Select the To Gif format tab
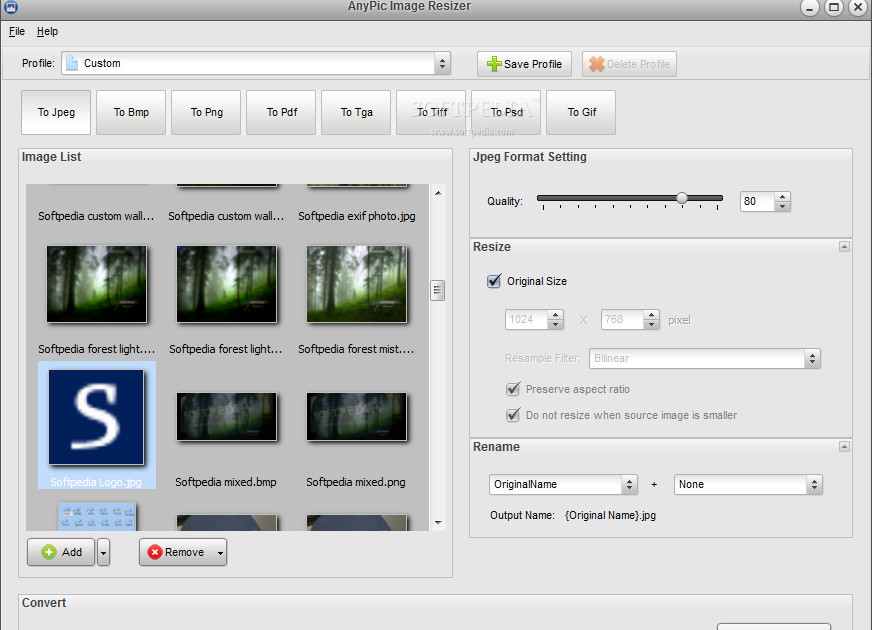This screenshot has height=630, width=872. coord(582,112)
